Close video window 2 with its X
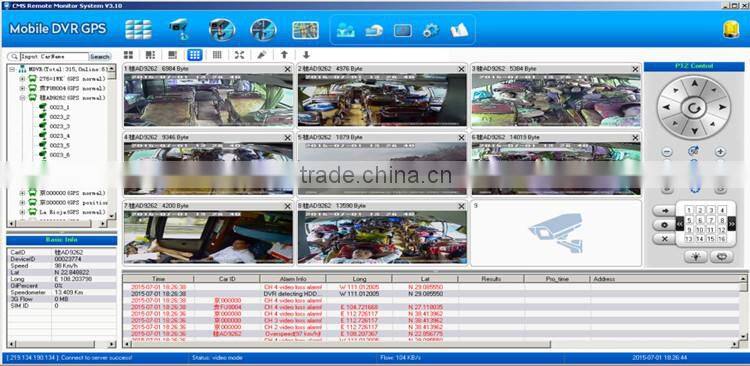The image size is (750, 366). (461, 69)
